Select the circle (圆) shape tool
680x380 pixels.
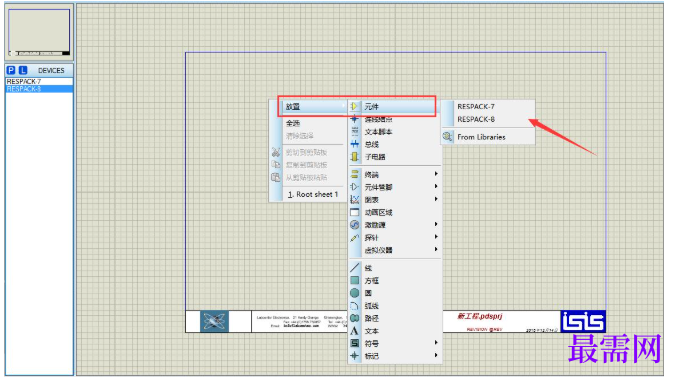(x=394, y=293)
